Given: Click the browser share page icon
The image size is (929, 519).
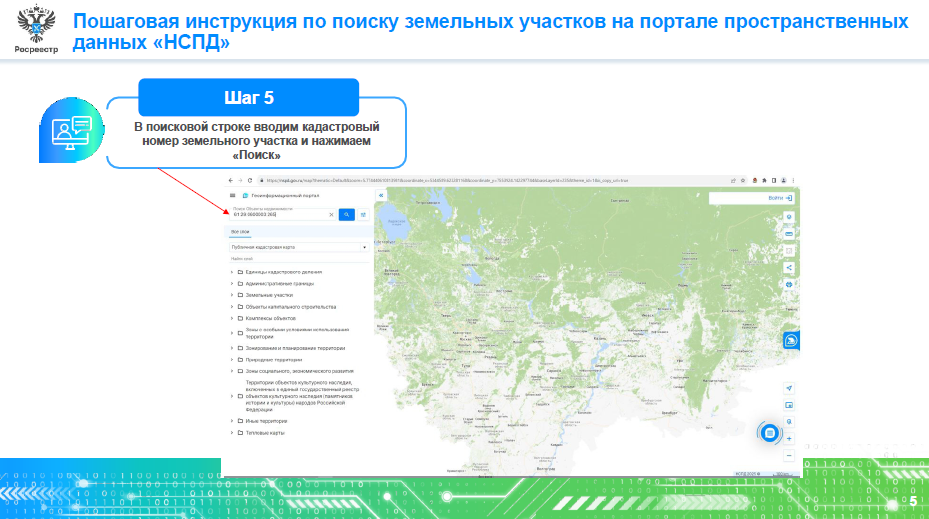Looking at the screenshot, I should click(x=733, y=180).
